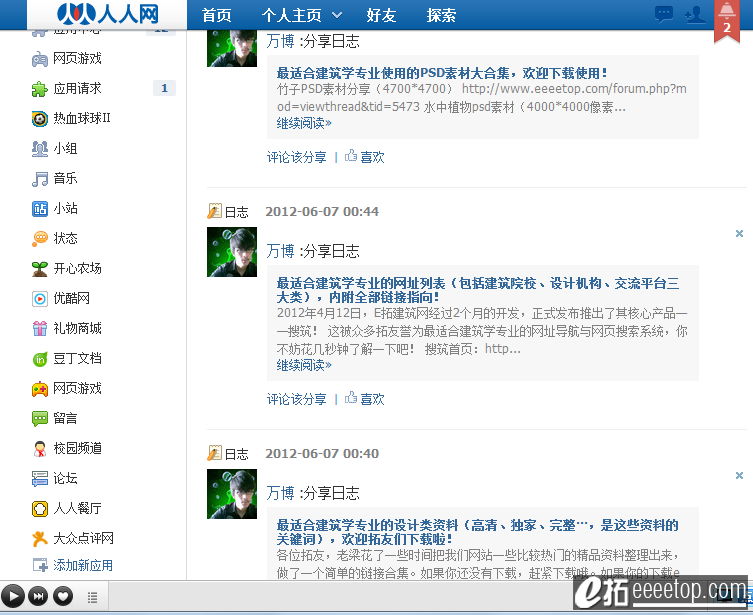Click the 日志 icon beside 2012-06-07 00:40
Image resolution: width=753 pixels, height=615 pixels.
click(215, 453)
